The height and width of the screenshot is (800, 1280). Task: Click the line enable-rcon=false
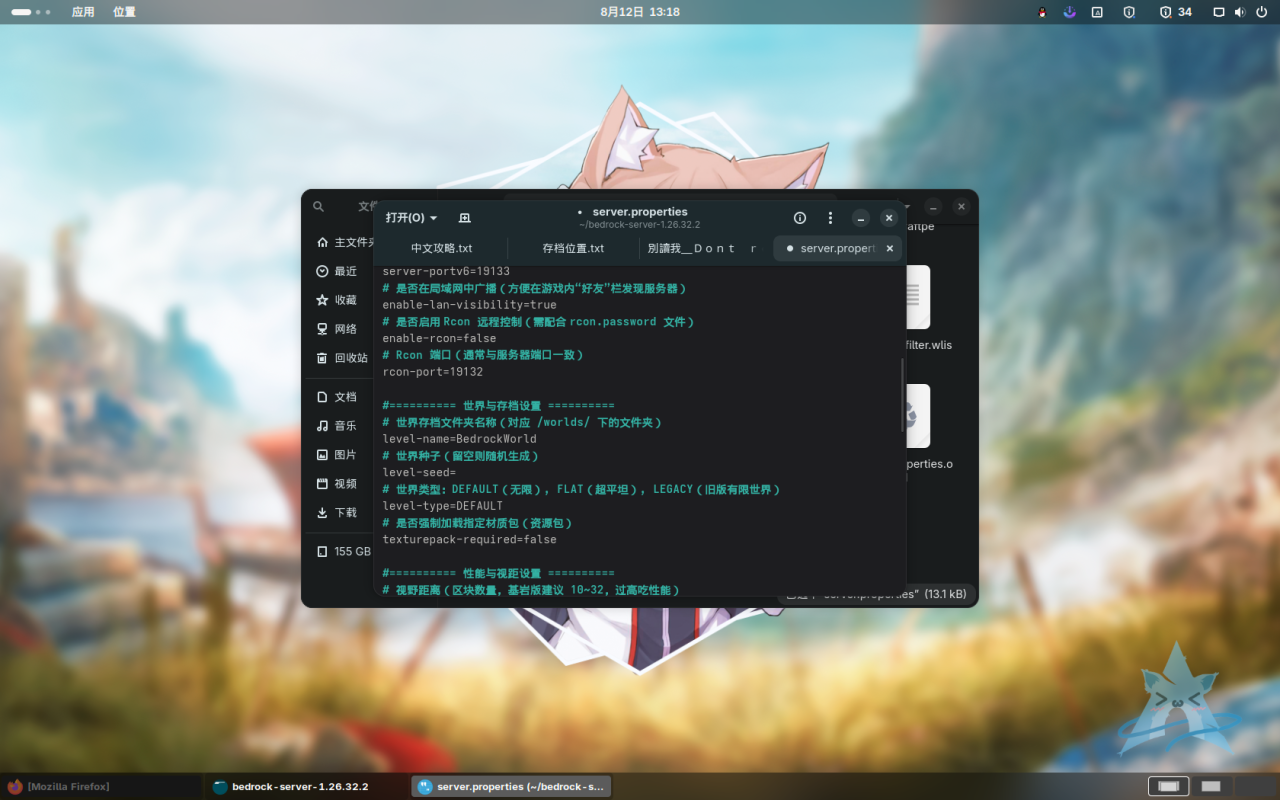tap(439, 338)
